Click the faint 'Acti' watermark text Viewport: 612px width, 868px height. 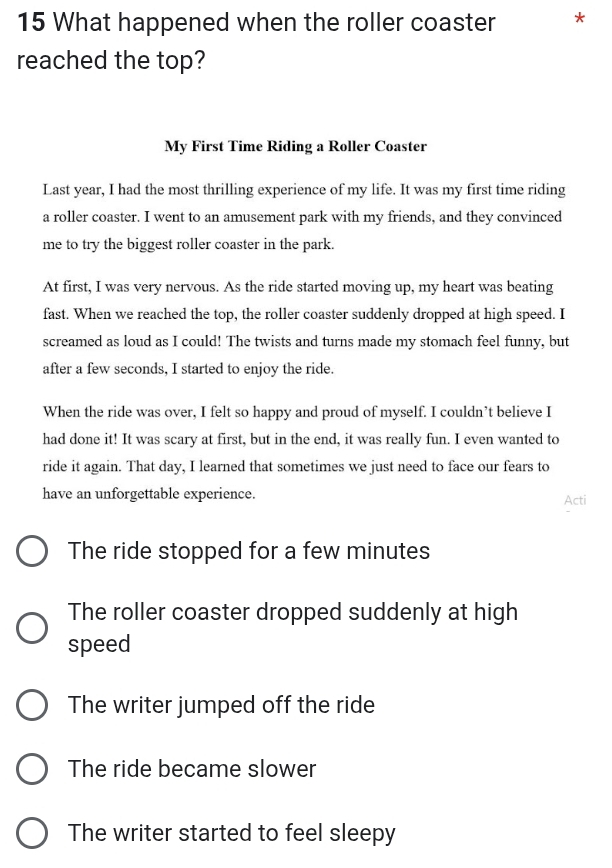click(575, 500)
